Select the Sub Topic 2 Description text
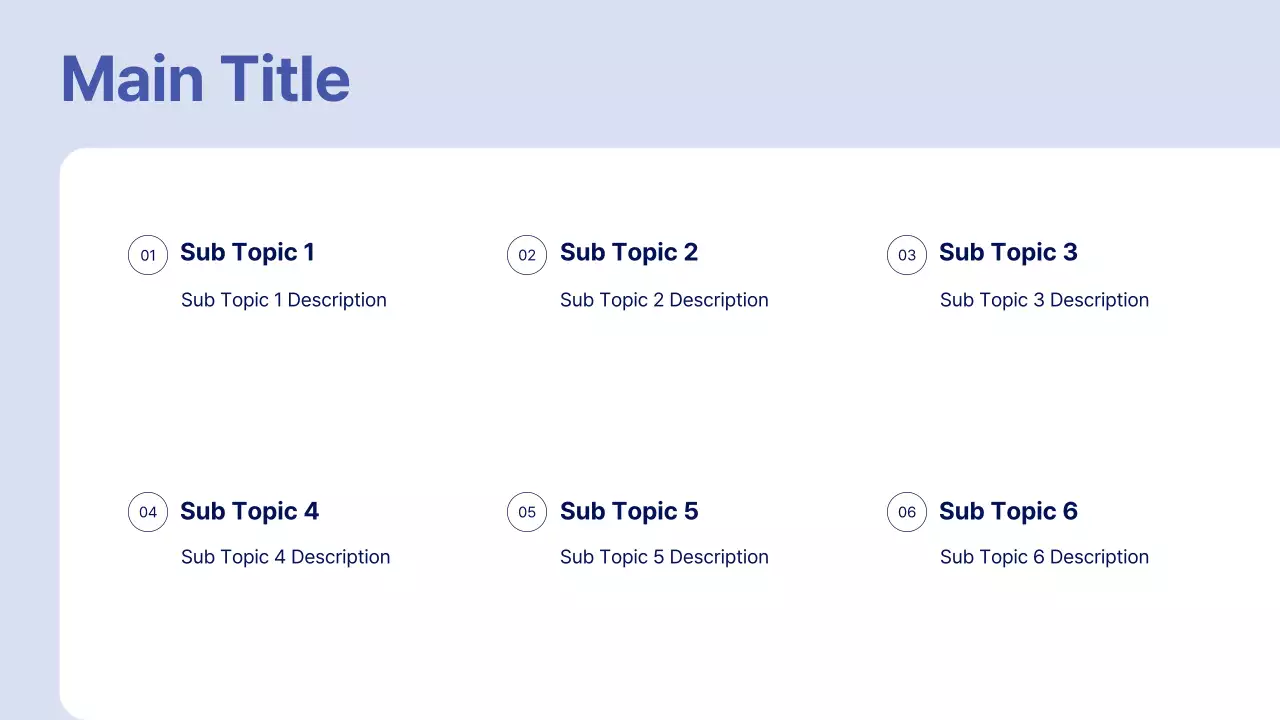 tap(664, 300)
